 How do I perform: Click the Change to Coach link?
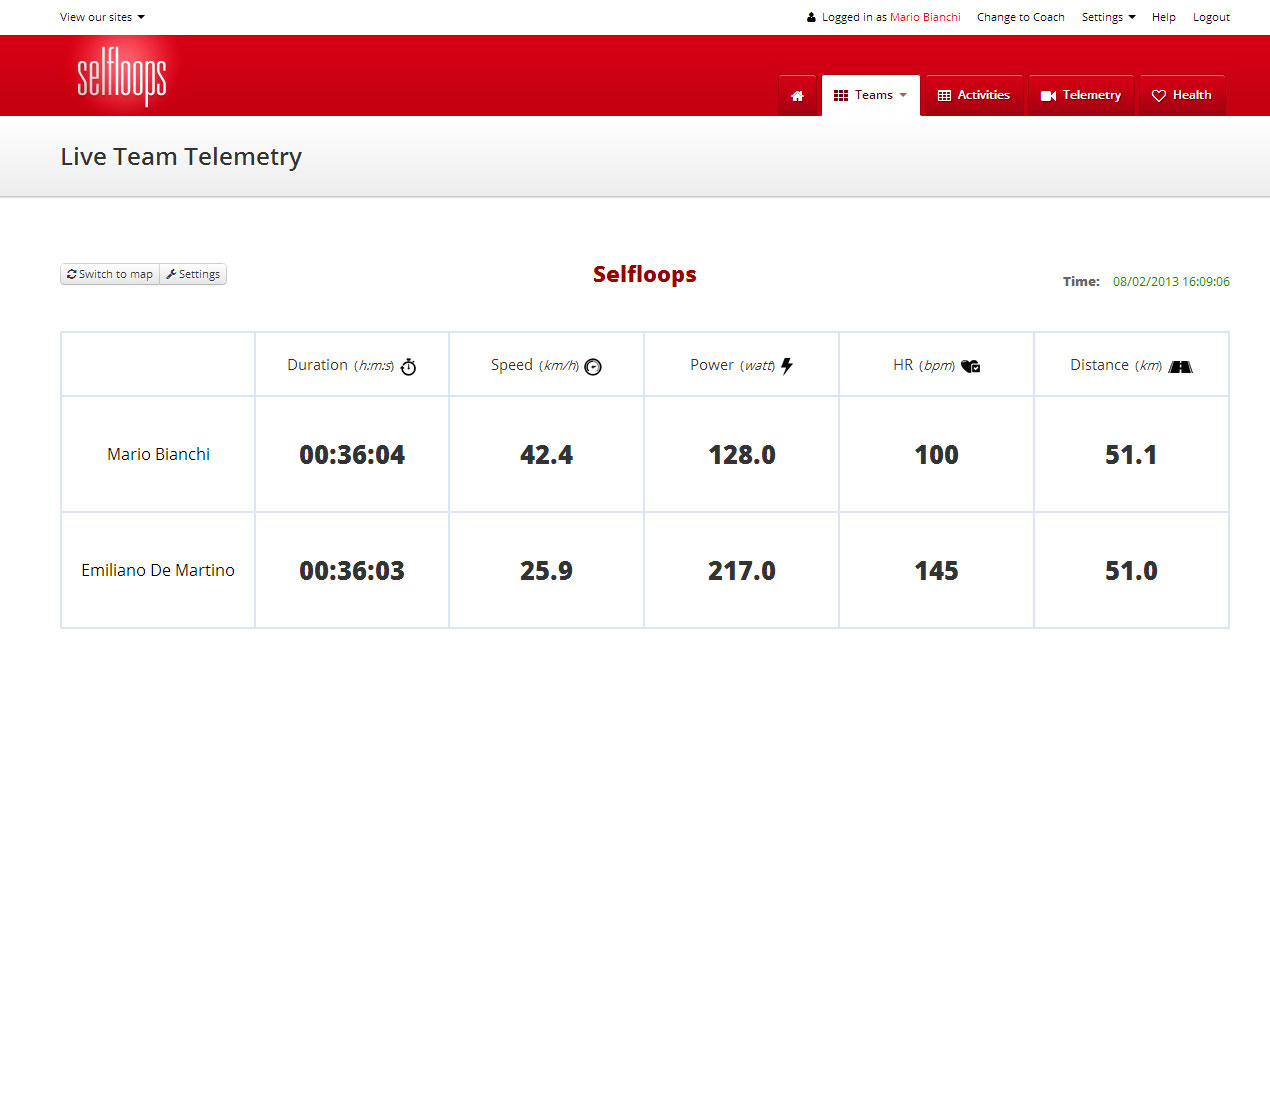tap(1020, 17)
